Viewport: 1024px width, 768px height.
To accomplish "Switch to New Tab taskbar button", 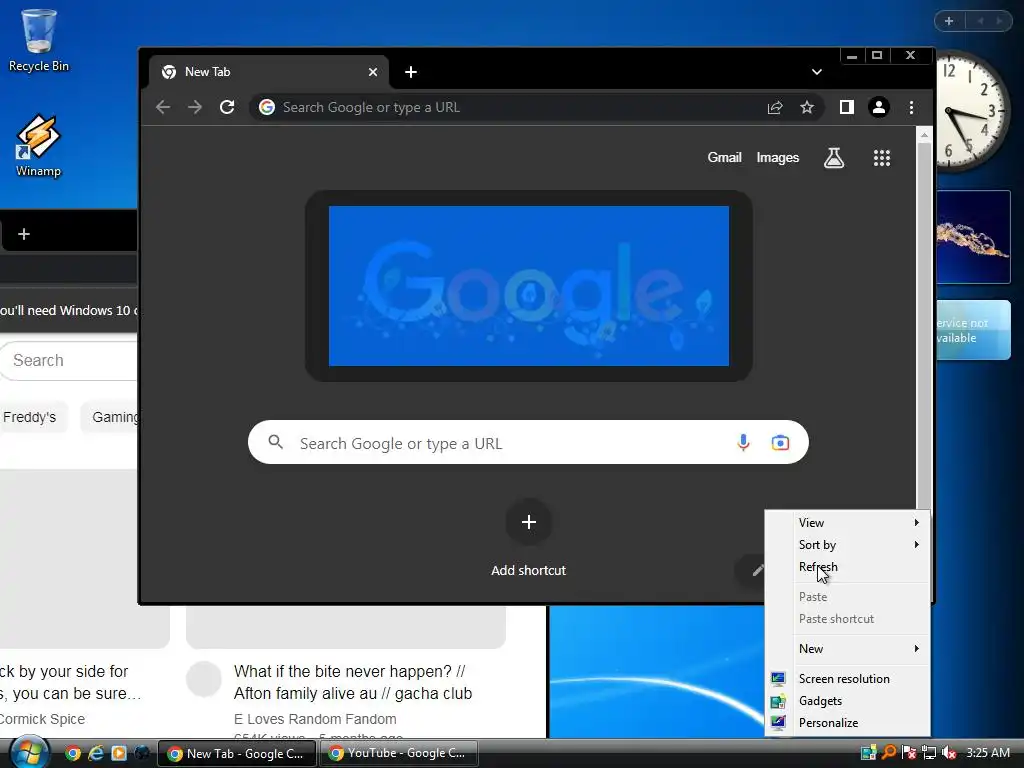I will point(238,753).
